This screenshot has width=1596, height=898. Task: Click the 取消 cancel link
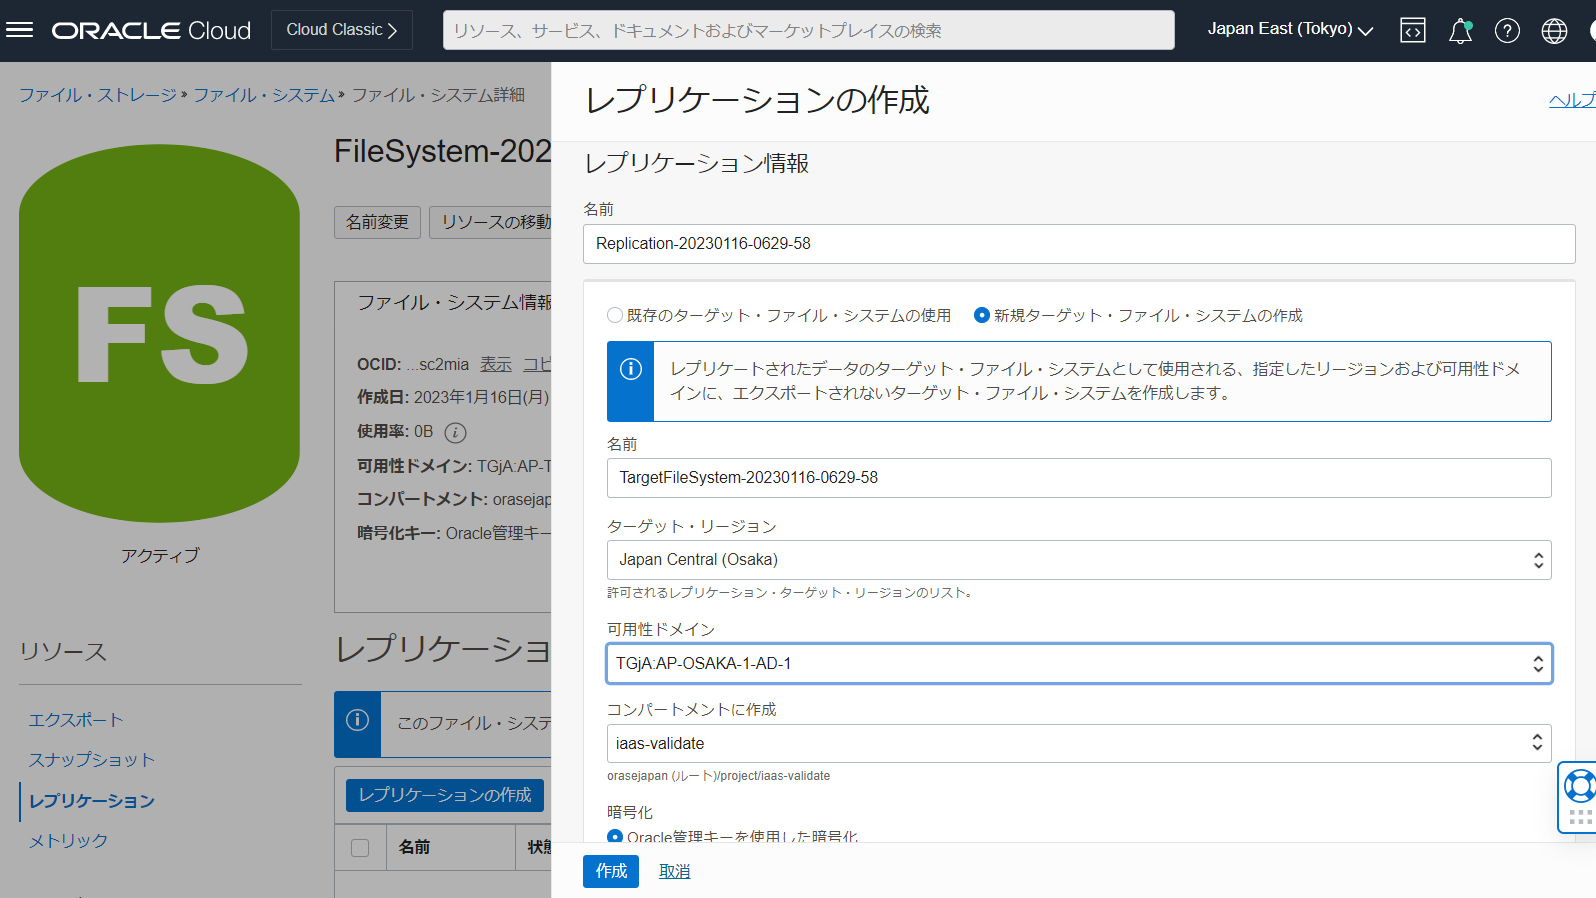[x=674, y=871]
